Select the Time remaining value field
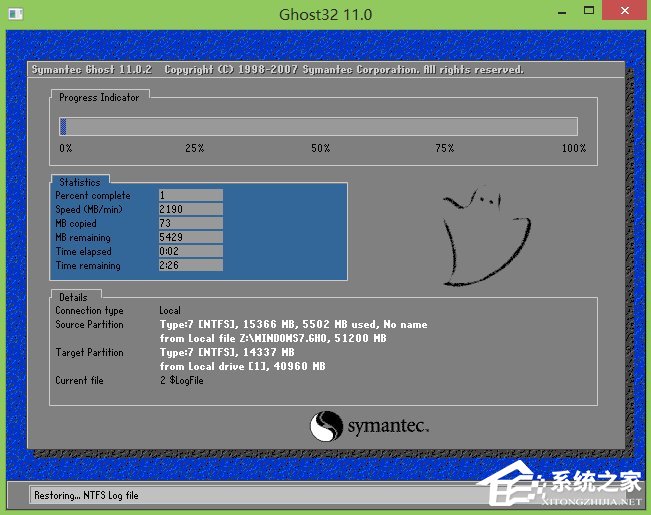 [x=190, y=265]
